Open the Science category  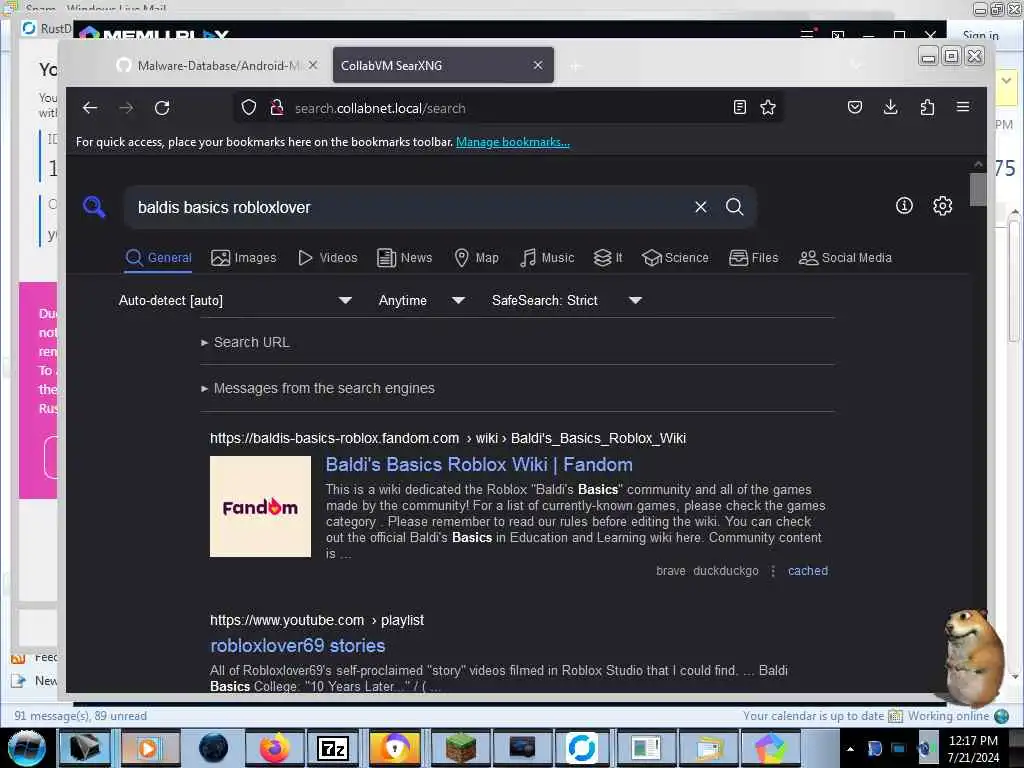click(x=675, y=258)
